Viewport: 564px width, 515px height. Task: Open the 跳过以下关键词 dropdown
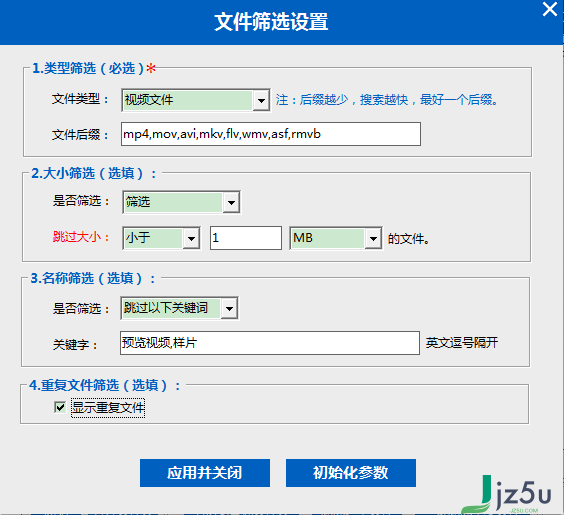pyautogui.click(x=179, y=308)
